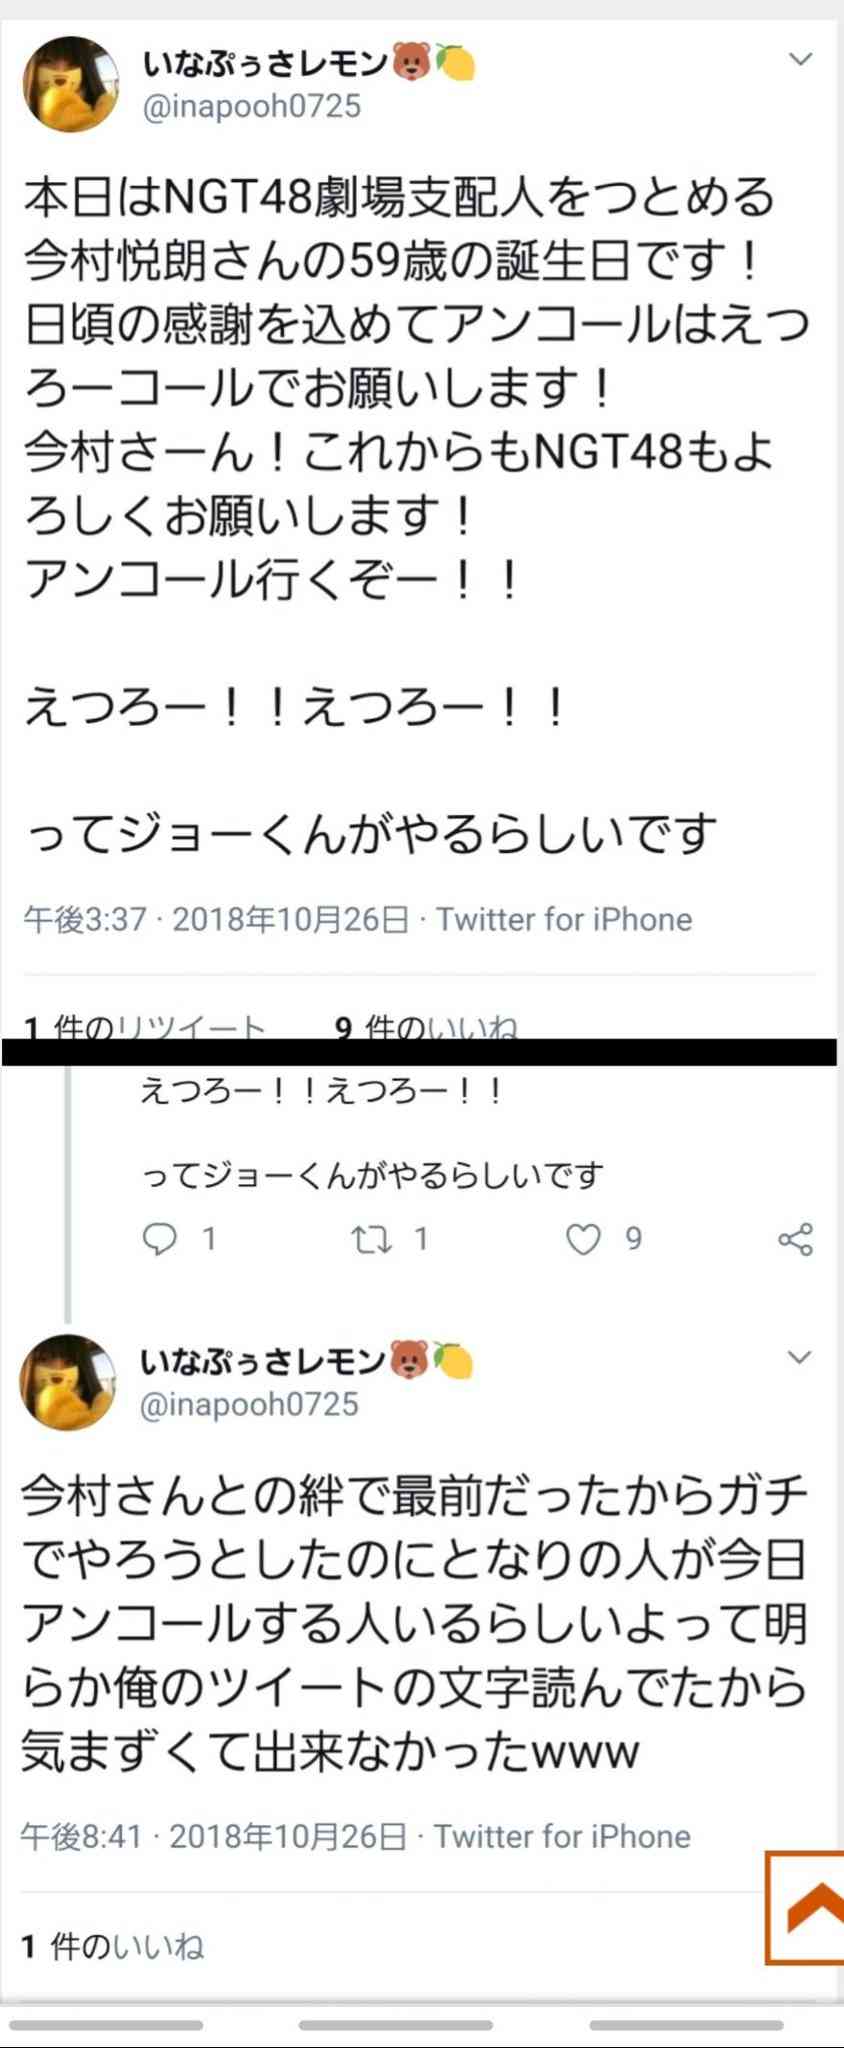Like the tweet with heart icon
The image size is (844, 2048).
click(x=583, y=1239)
